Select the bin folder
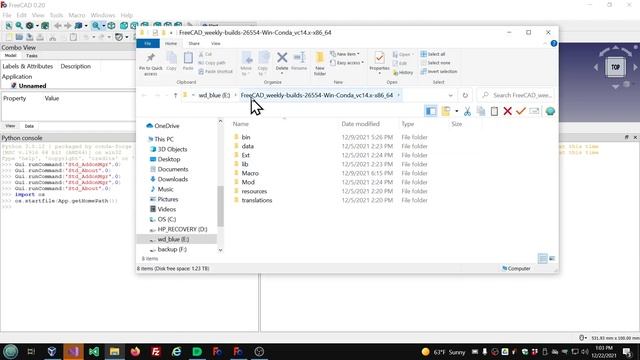 [246, 137]
